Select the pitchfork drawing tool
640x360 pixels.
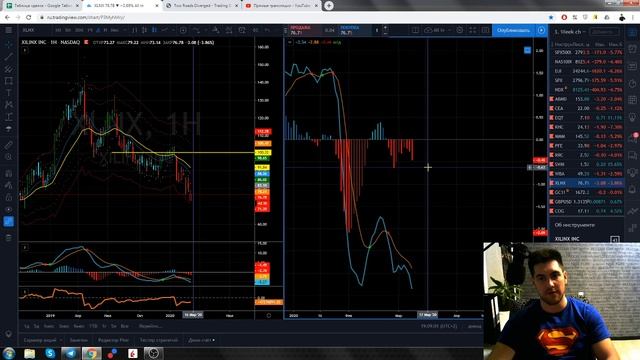tap(8, 69)
